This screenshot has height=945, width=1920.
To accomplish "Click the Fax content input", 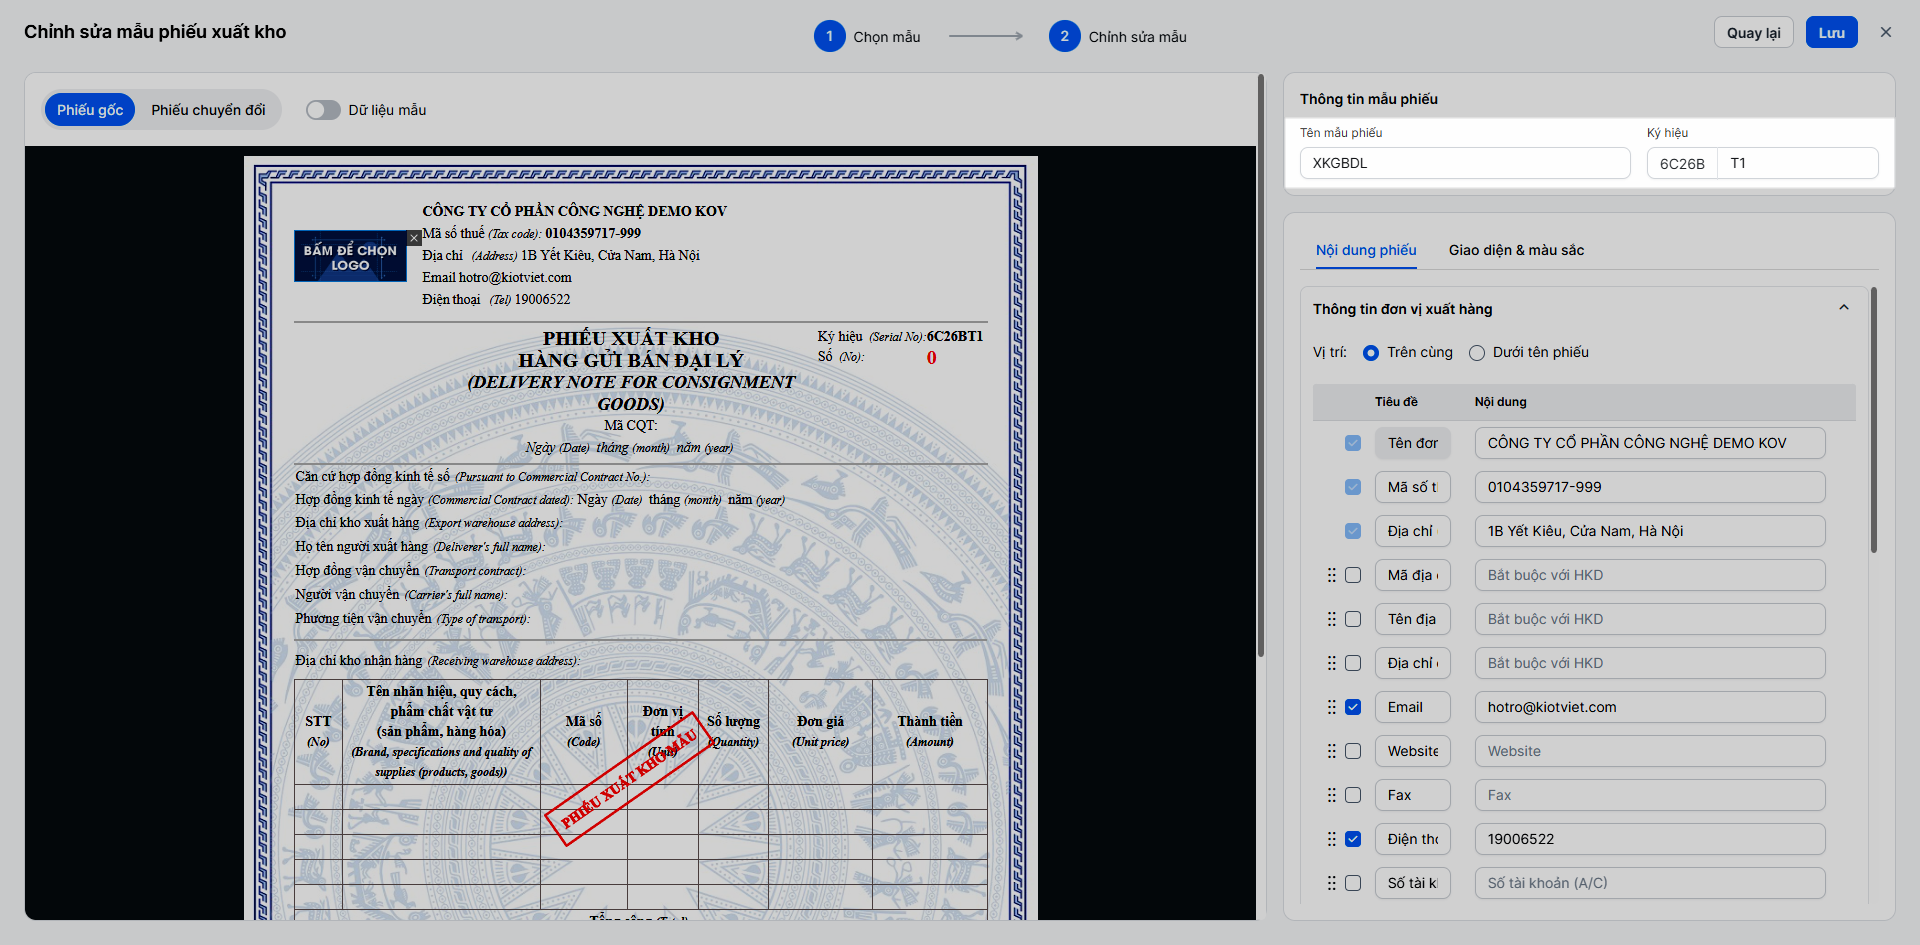I will (1650, 795).
